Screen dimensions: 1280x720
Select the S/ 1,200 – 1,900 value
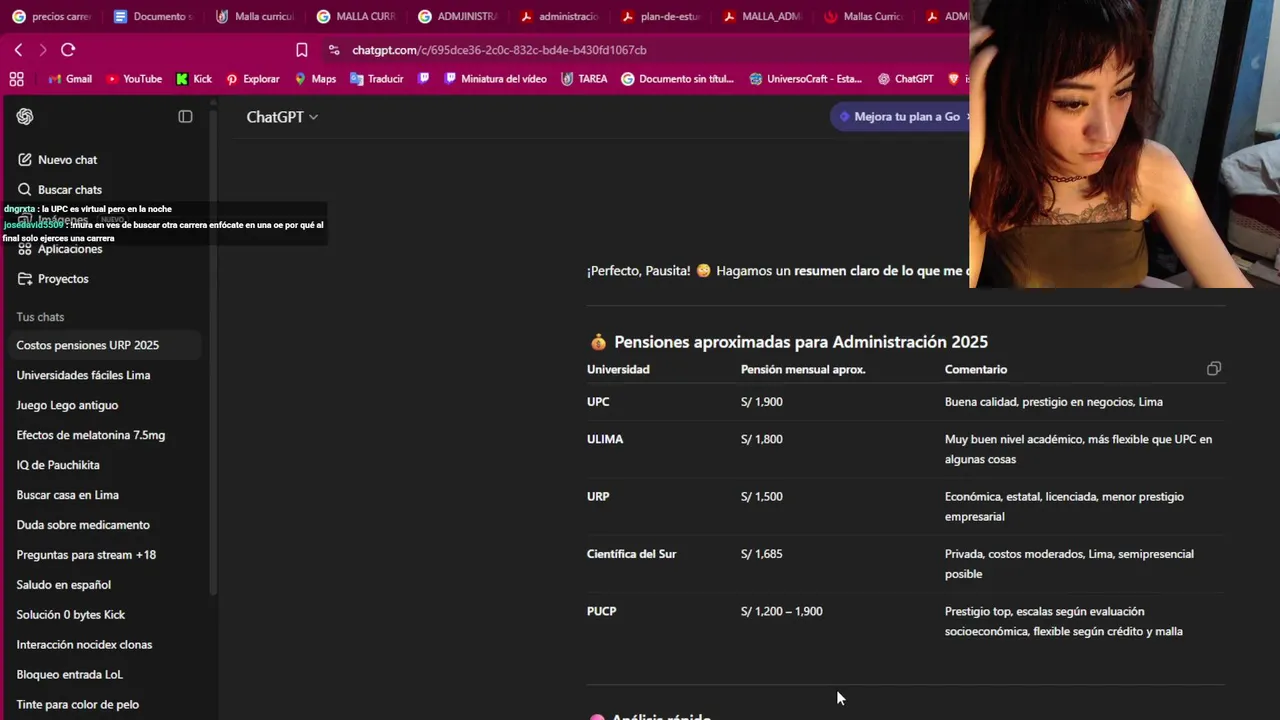[x=782, y=611]
